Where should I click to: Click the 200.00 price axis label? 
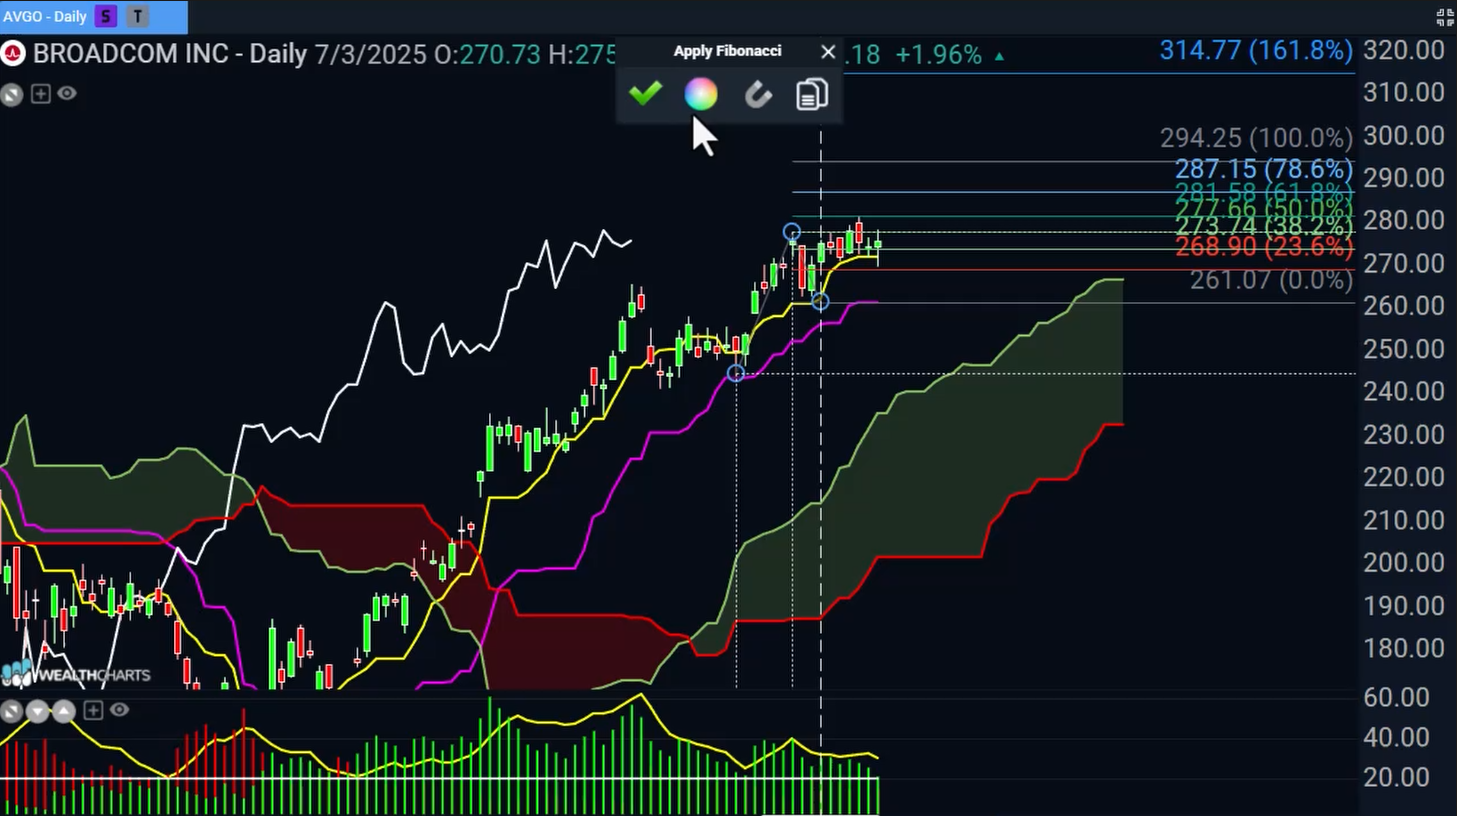click(1404, 562)
